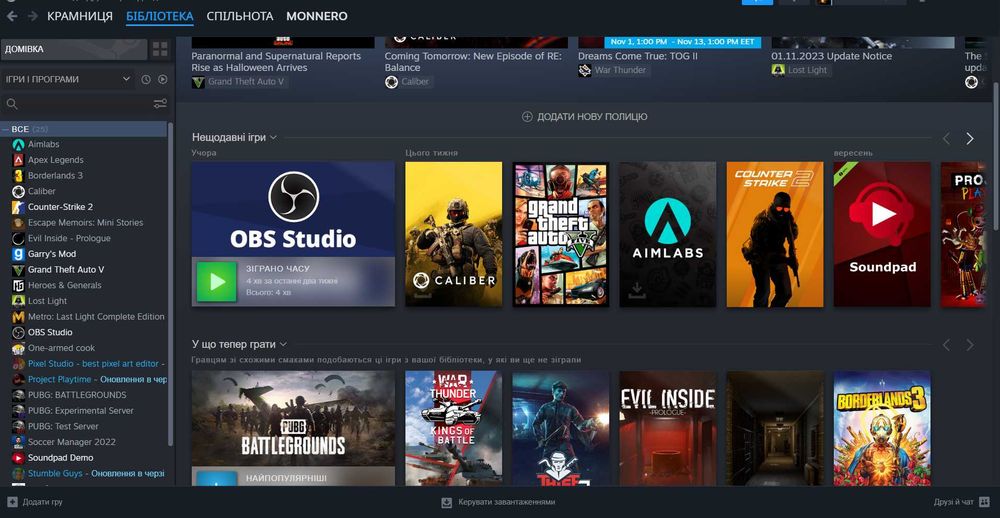Open Caliber recent game cover
Viewport: 1000px width, 518px height.
pyautogui.click(x=453, y=234)
